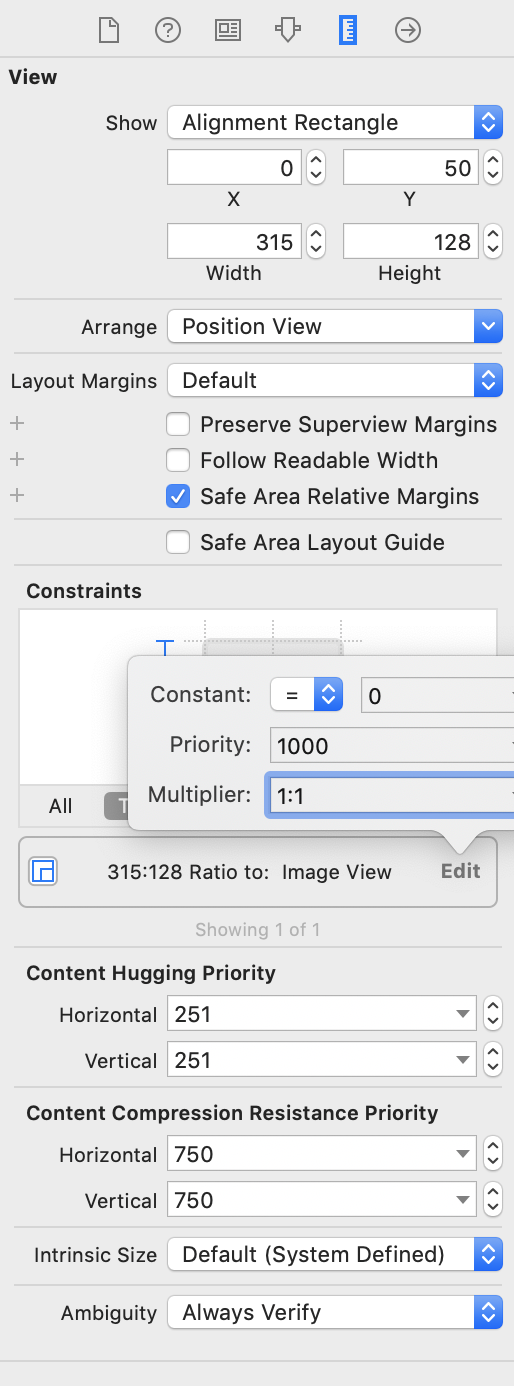Select the Size inspector ruler icon

tap(348, 30)
